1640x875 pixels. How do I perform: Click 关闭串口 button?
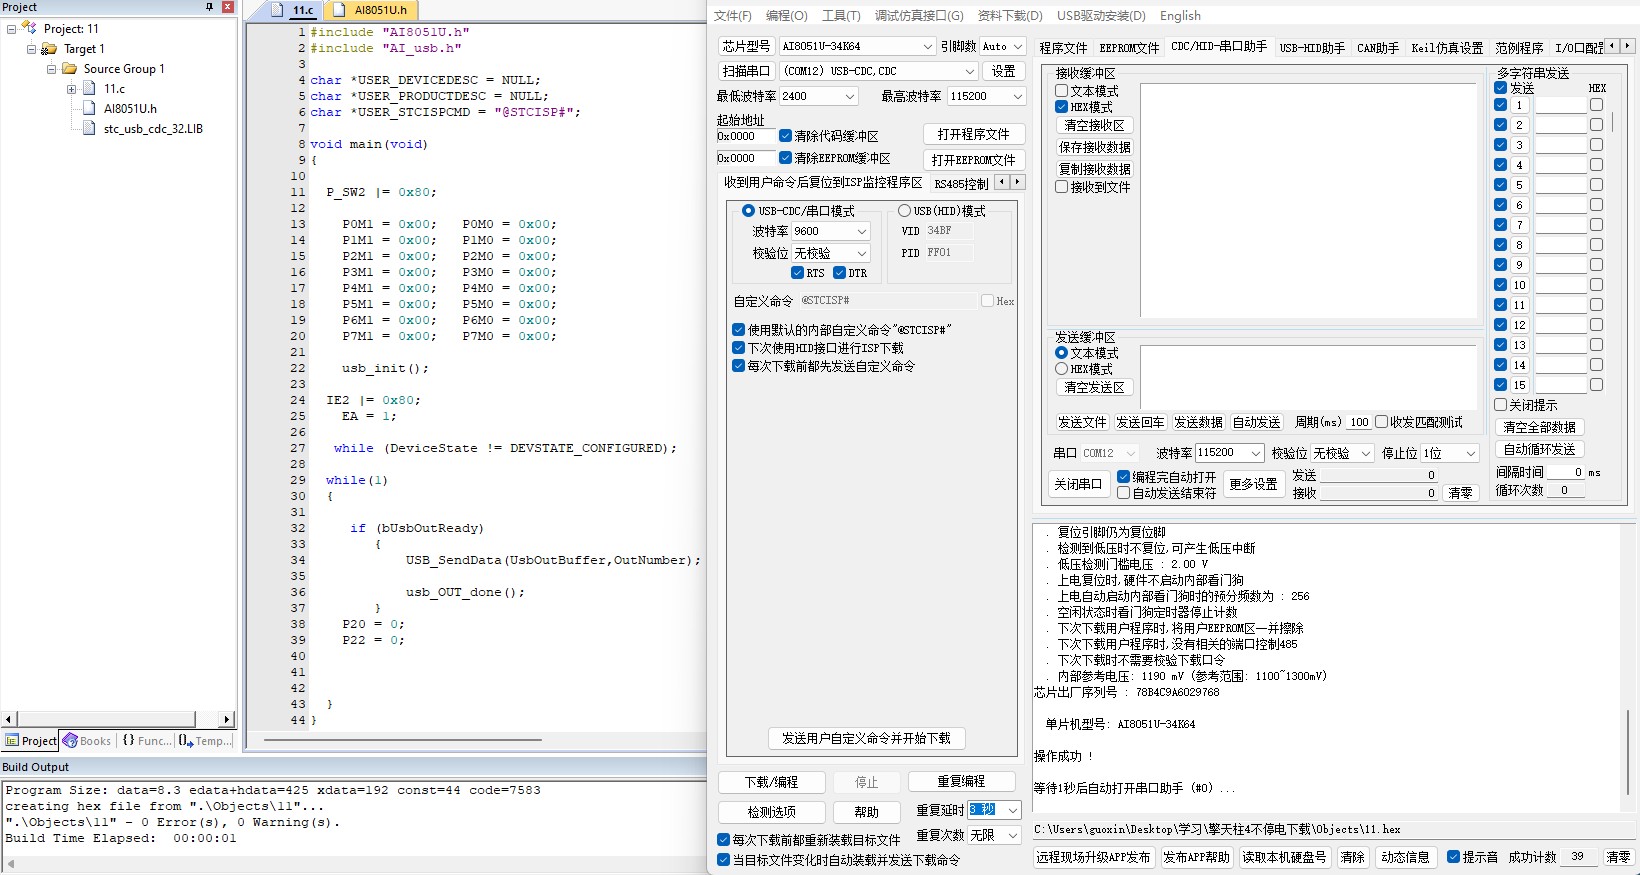[x=1077, y=484]
